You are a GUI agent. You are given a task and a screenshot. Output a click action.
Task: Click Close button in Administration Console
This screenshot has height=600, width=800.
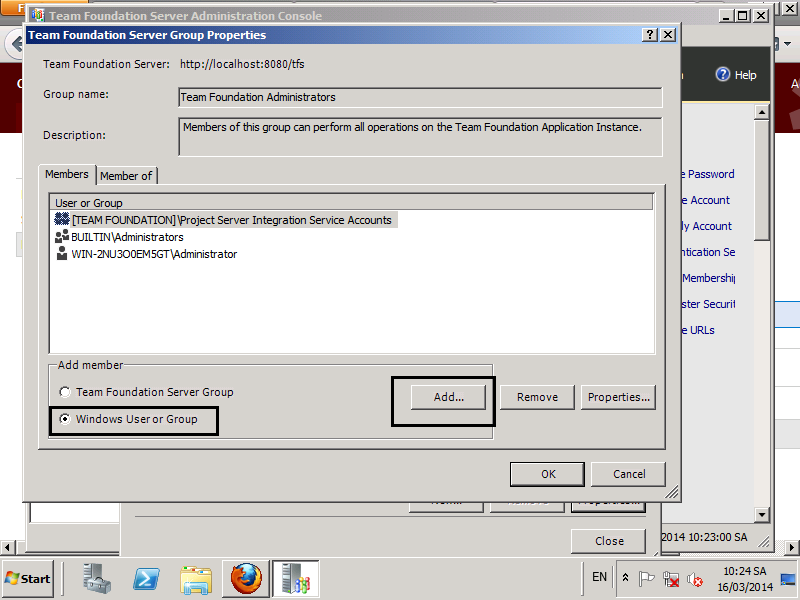(609, 541)
